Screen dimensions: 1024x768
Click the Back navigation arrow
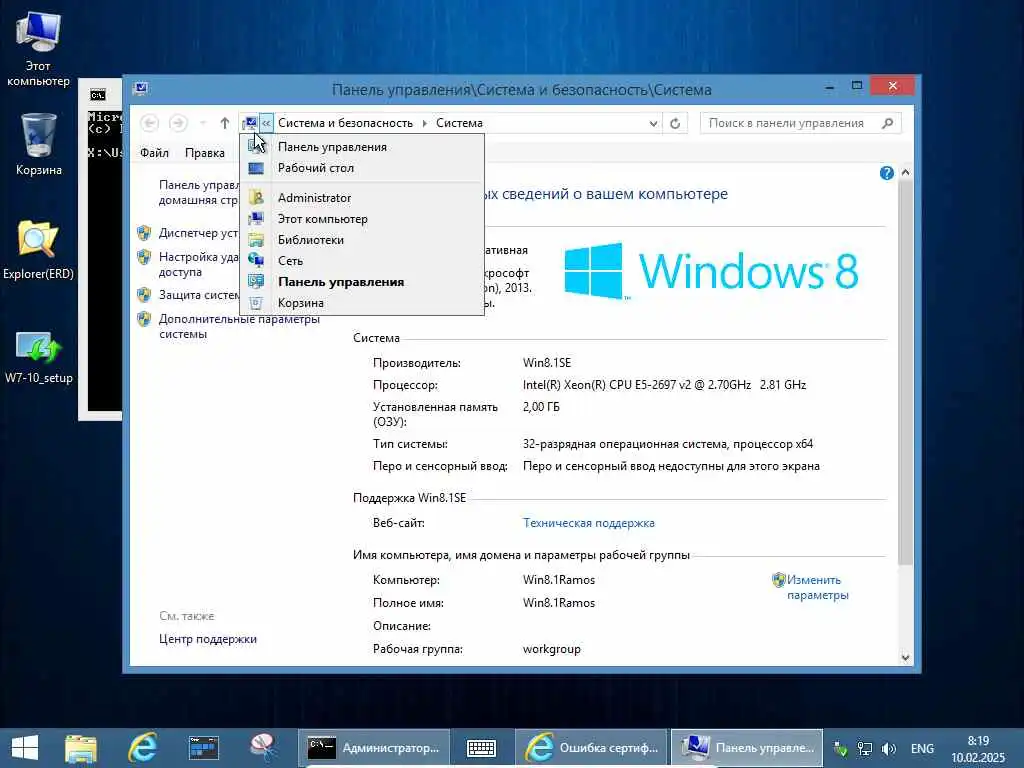(x=150, y=123)
